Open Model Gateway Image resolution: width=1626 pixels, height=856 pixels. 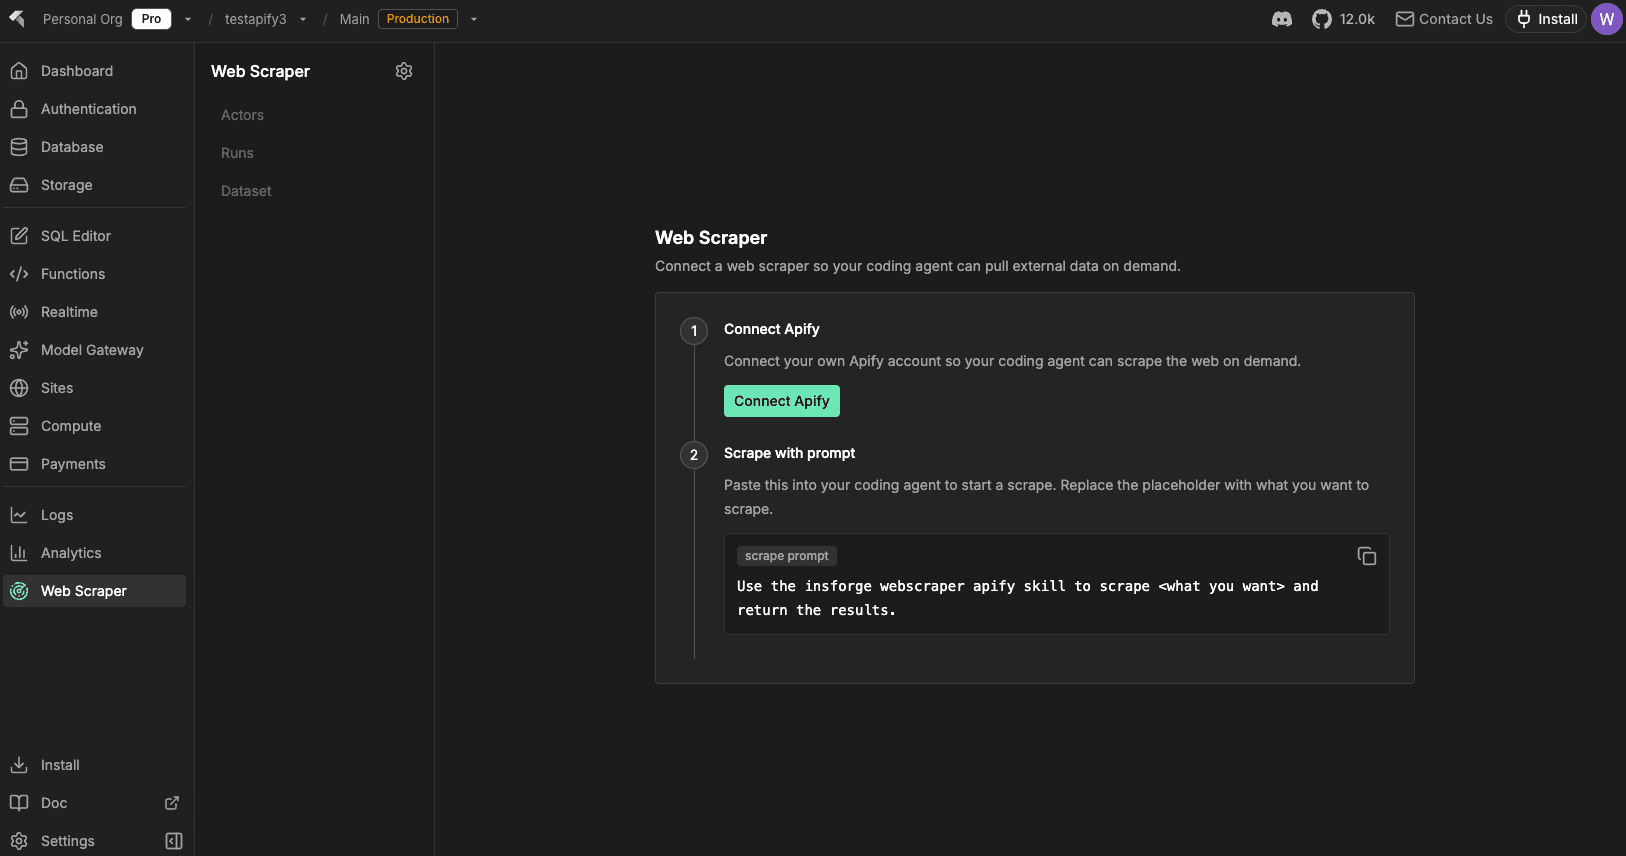[95, 350]
